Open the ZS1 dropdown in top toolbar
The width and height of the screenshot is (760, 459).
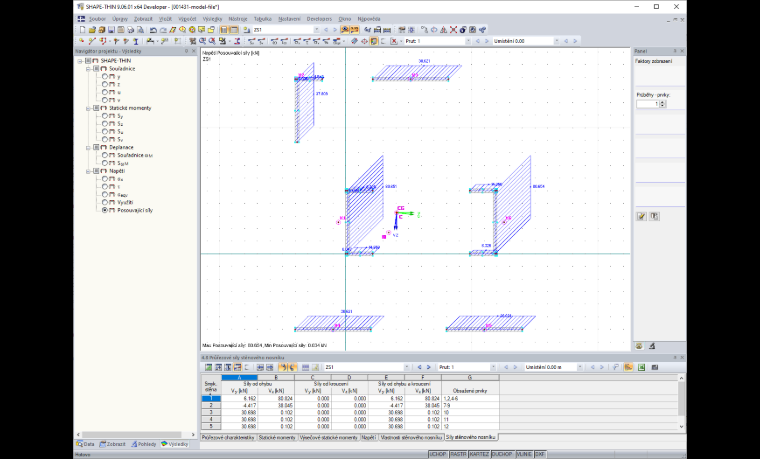point(317,30)
